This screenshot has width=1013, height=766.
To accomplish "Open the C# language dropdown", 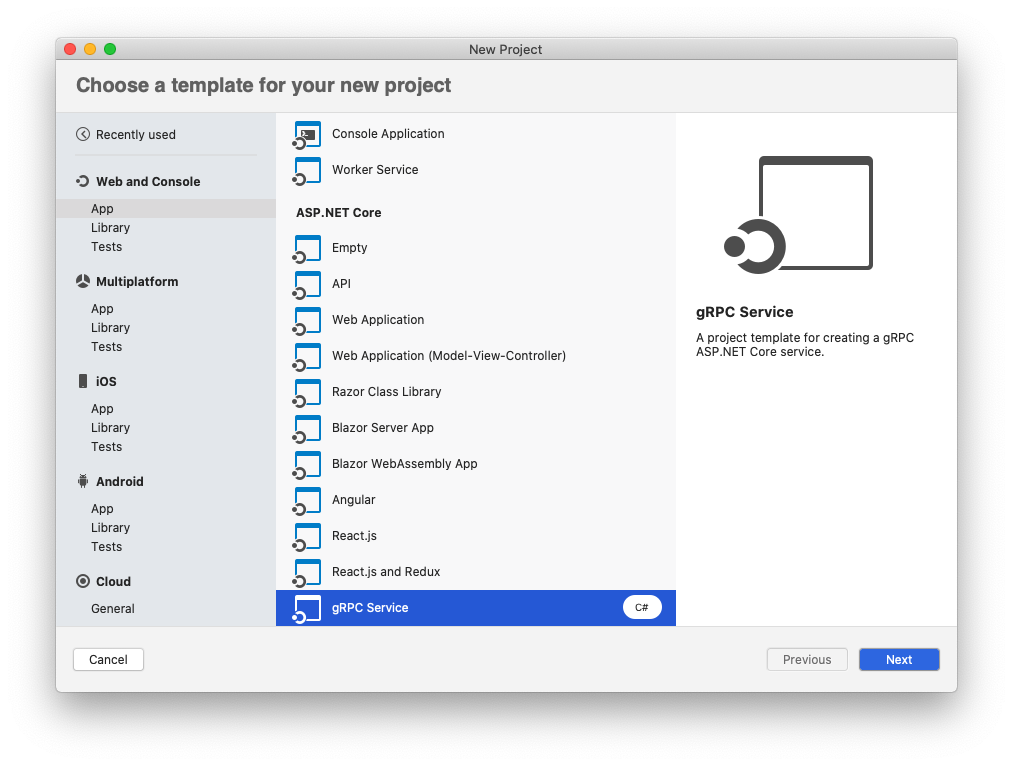I will [x=642, y=607].
